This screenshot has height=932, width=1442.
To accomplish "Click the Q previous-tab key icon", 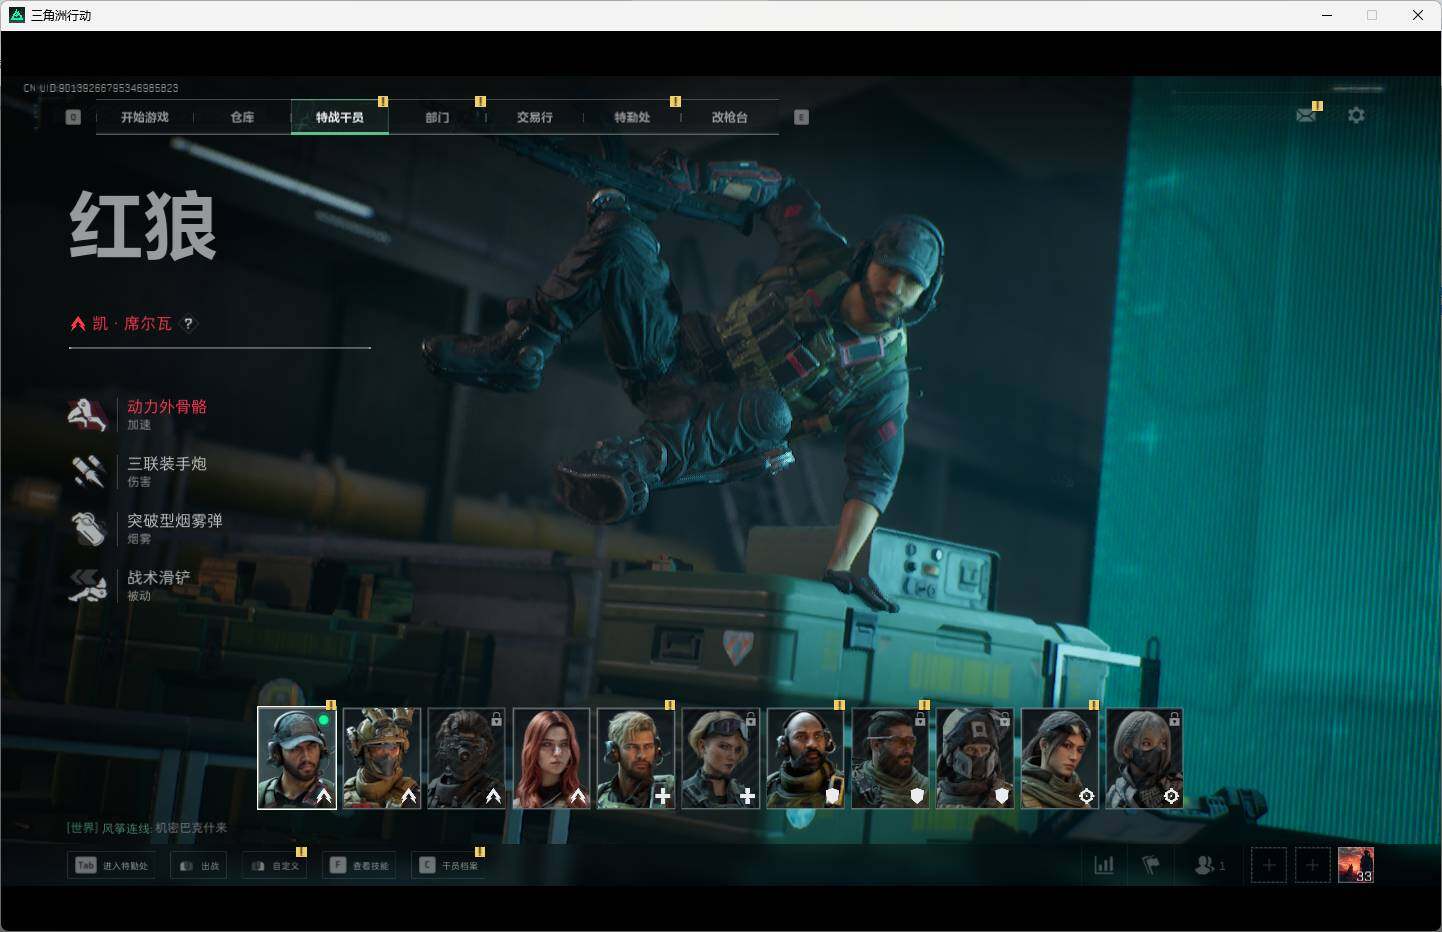I will coord(73,117).
